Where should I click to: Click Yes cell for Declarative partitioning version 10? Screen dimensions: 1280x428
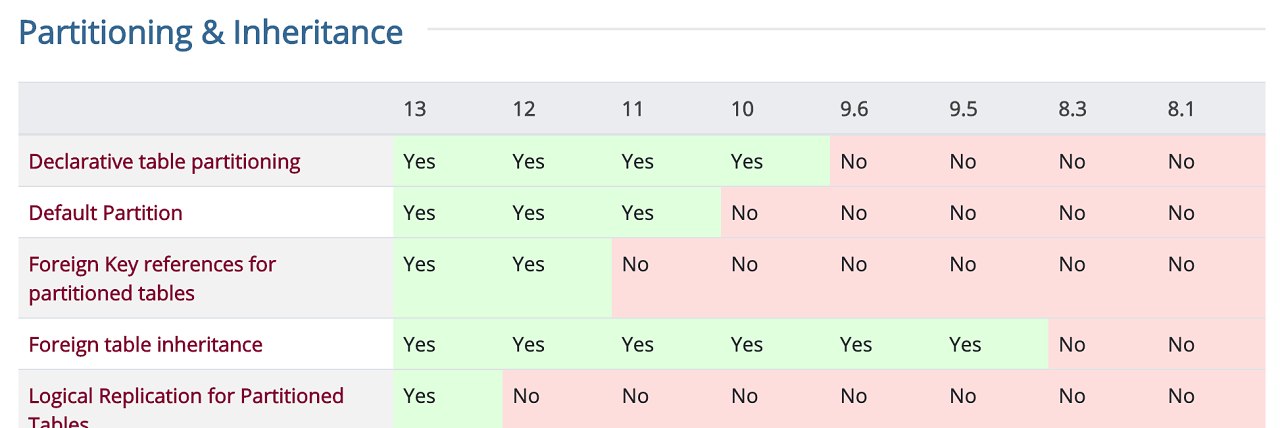point(746,161)
